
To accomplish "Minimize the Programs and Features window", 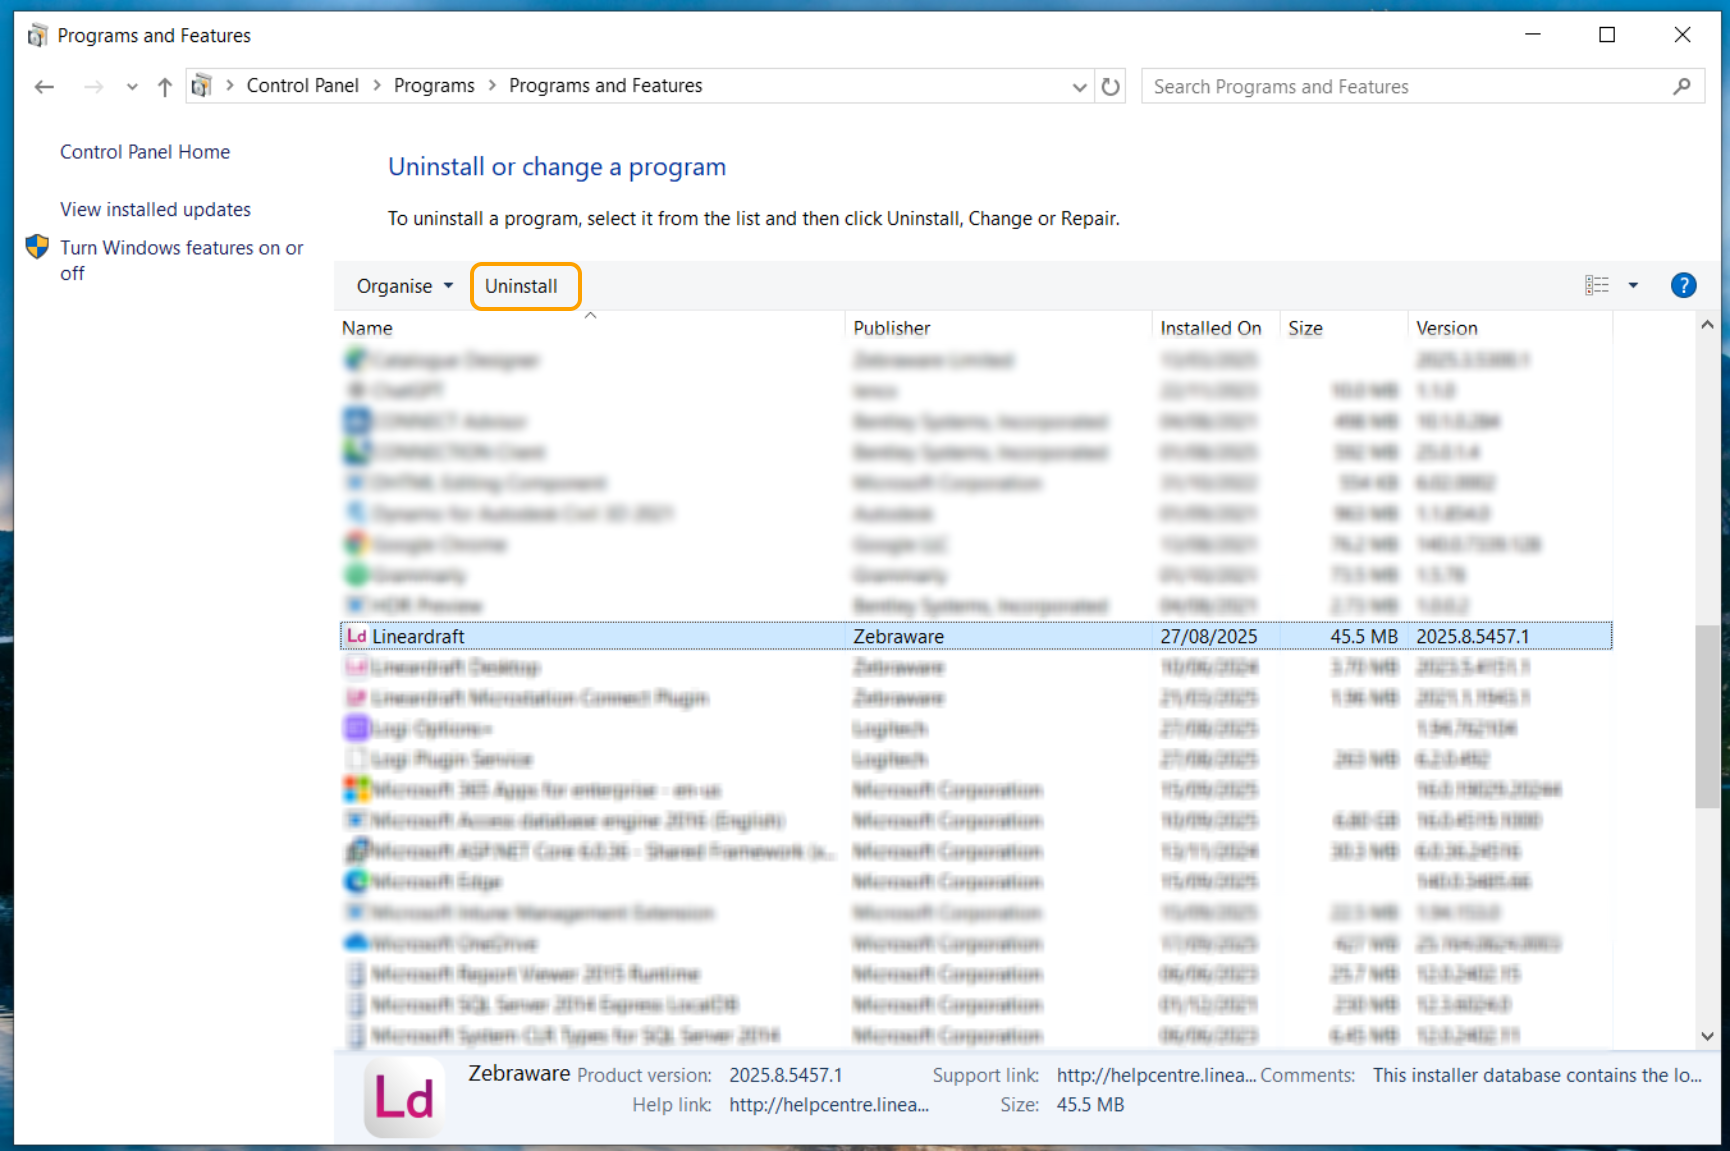I will click(x=1532, y=35).
